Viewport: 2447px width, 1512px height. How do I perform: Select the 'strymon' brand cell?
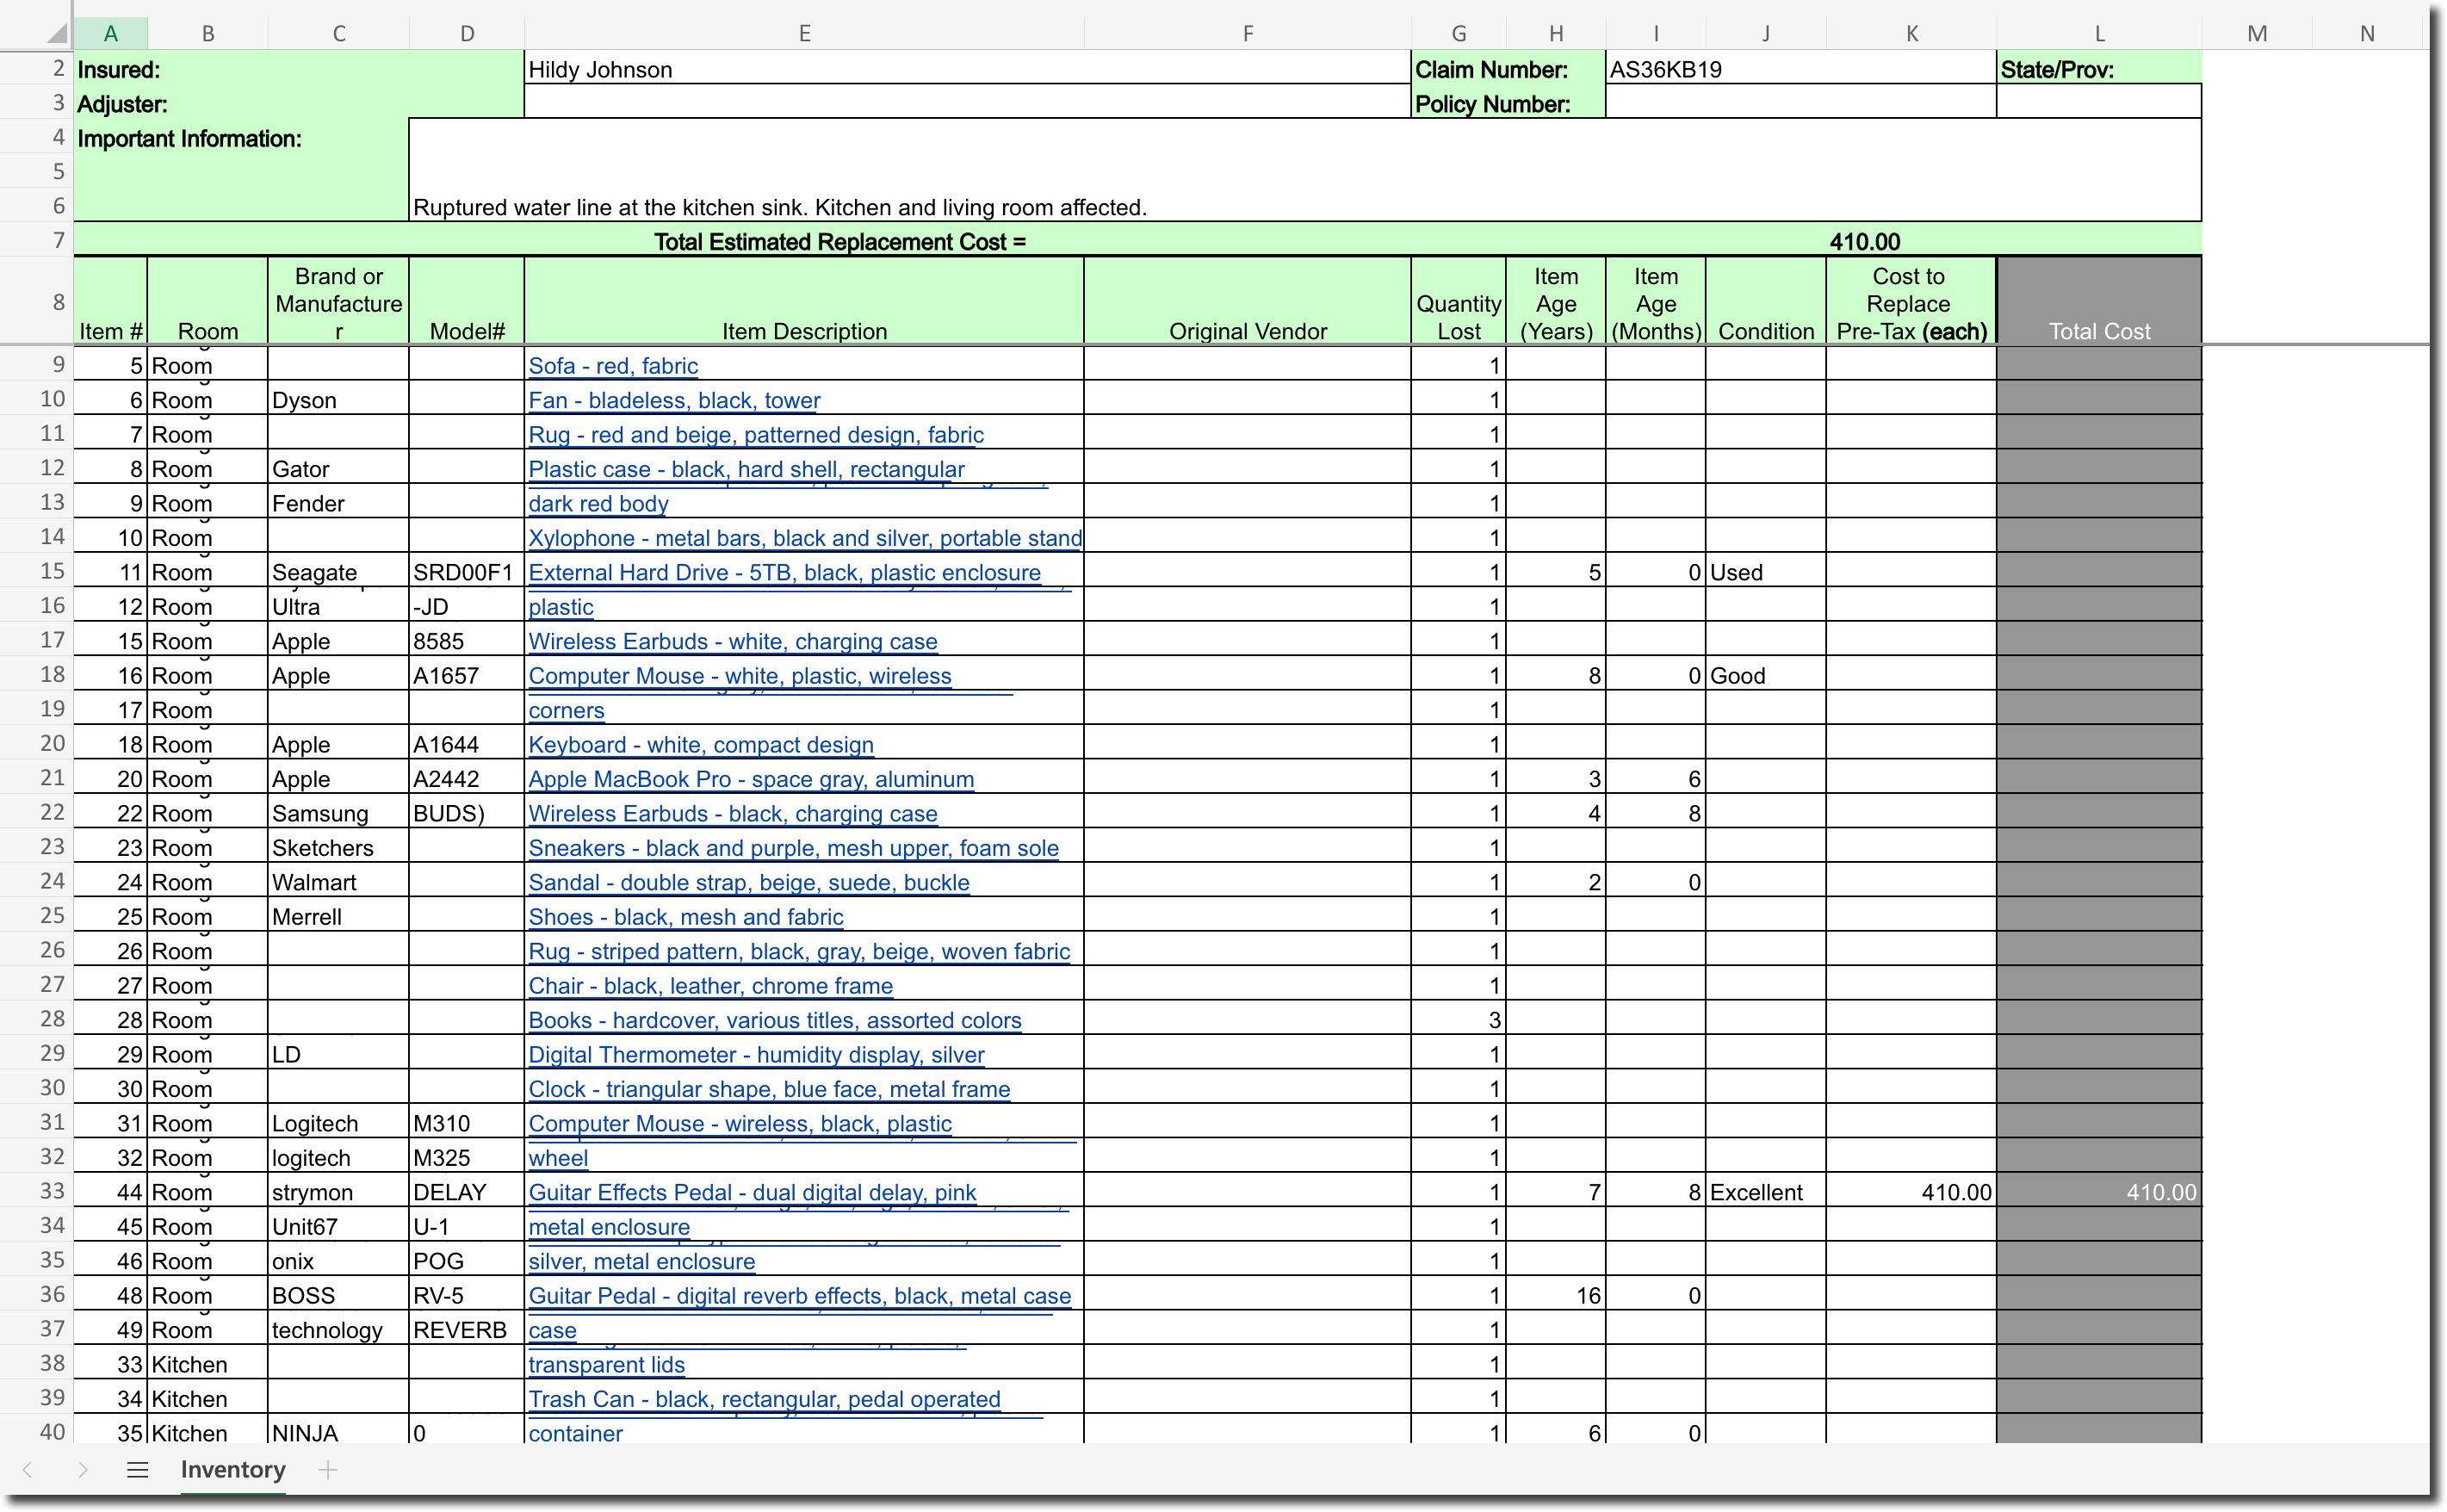point(338,1192)
